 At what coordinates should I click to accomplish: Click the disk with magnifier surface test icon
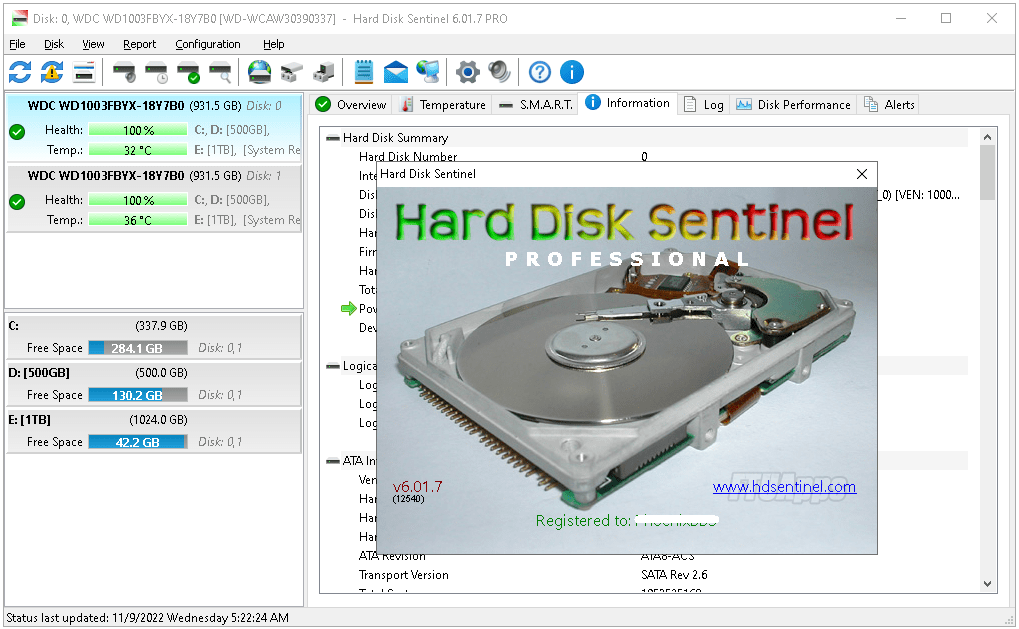pyautogui.click(x=220, y=72)
